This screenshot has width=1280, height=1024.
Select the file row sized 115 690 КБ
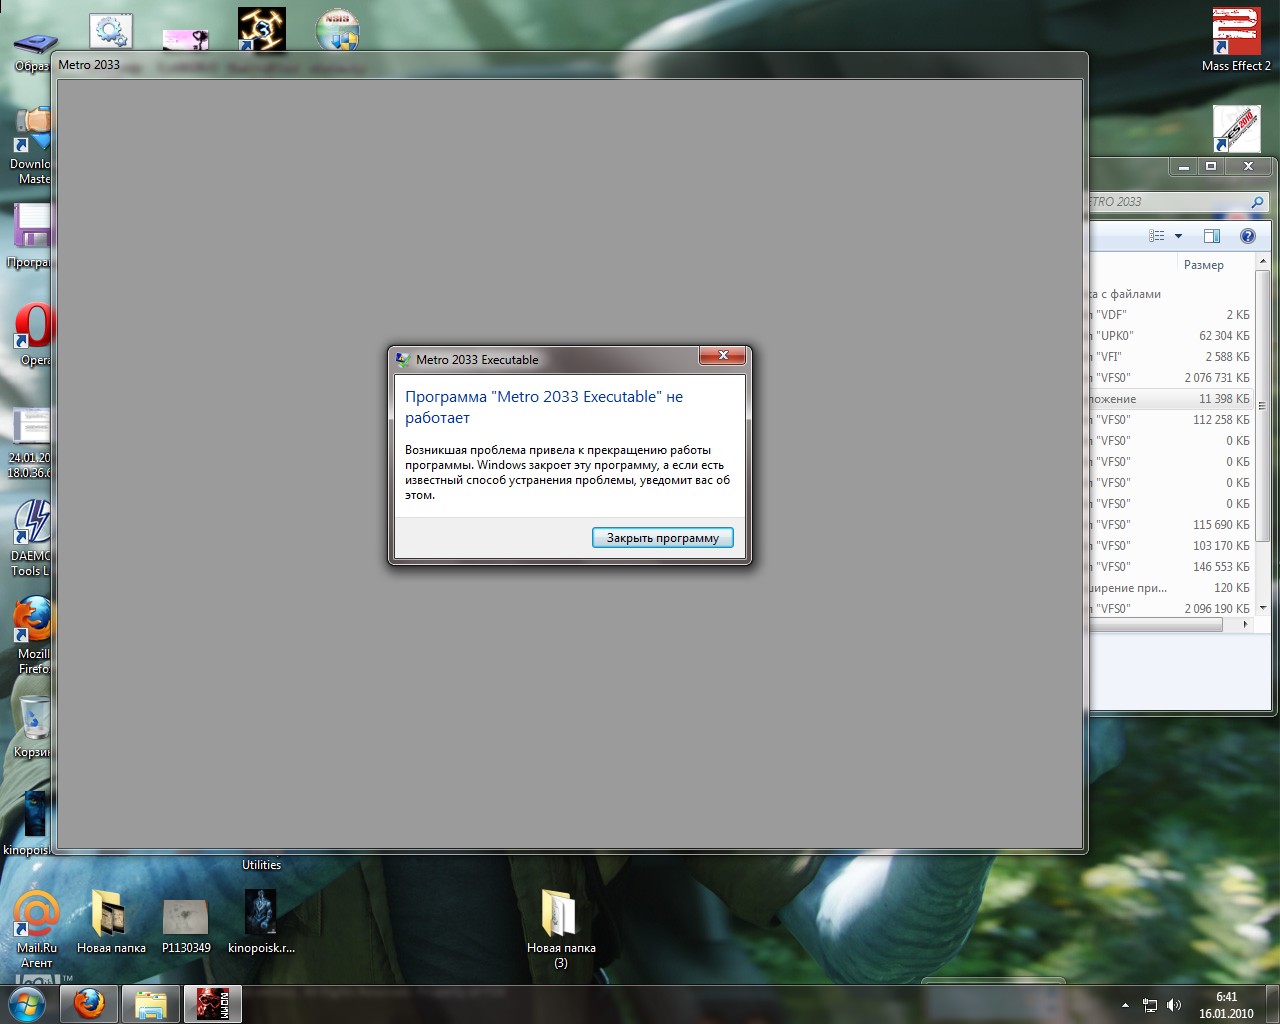1170,525
